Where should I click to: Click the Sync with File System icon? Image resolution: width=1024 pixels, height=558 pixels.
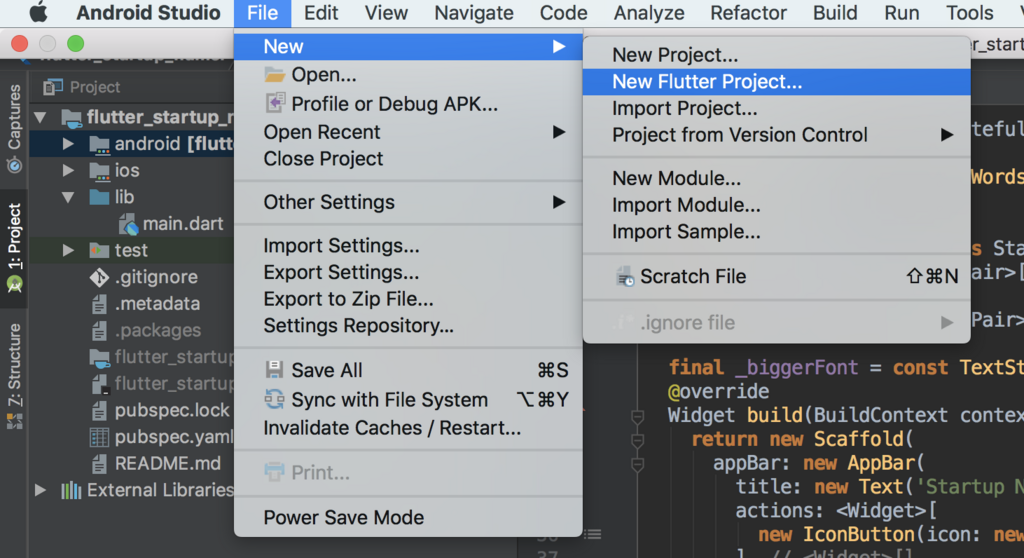click(274, 400)
